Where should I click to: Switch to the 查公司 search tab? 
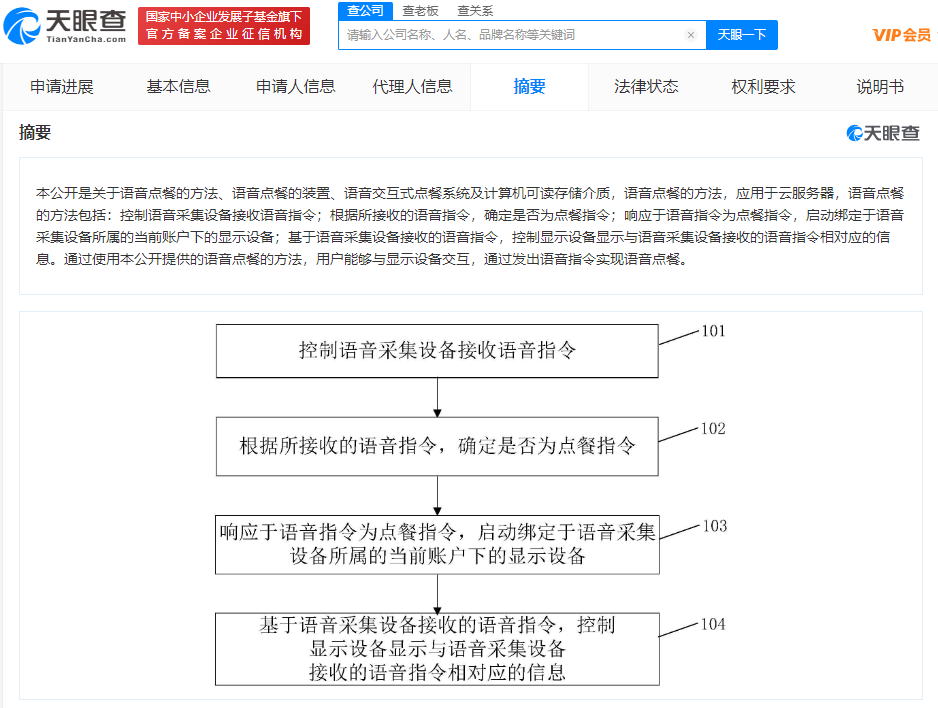point(366,11)
